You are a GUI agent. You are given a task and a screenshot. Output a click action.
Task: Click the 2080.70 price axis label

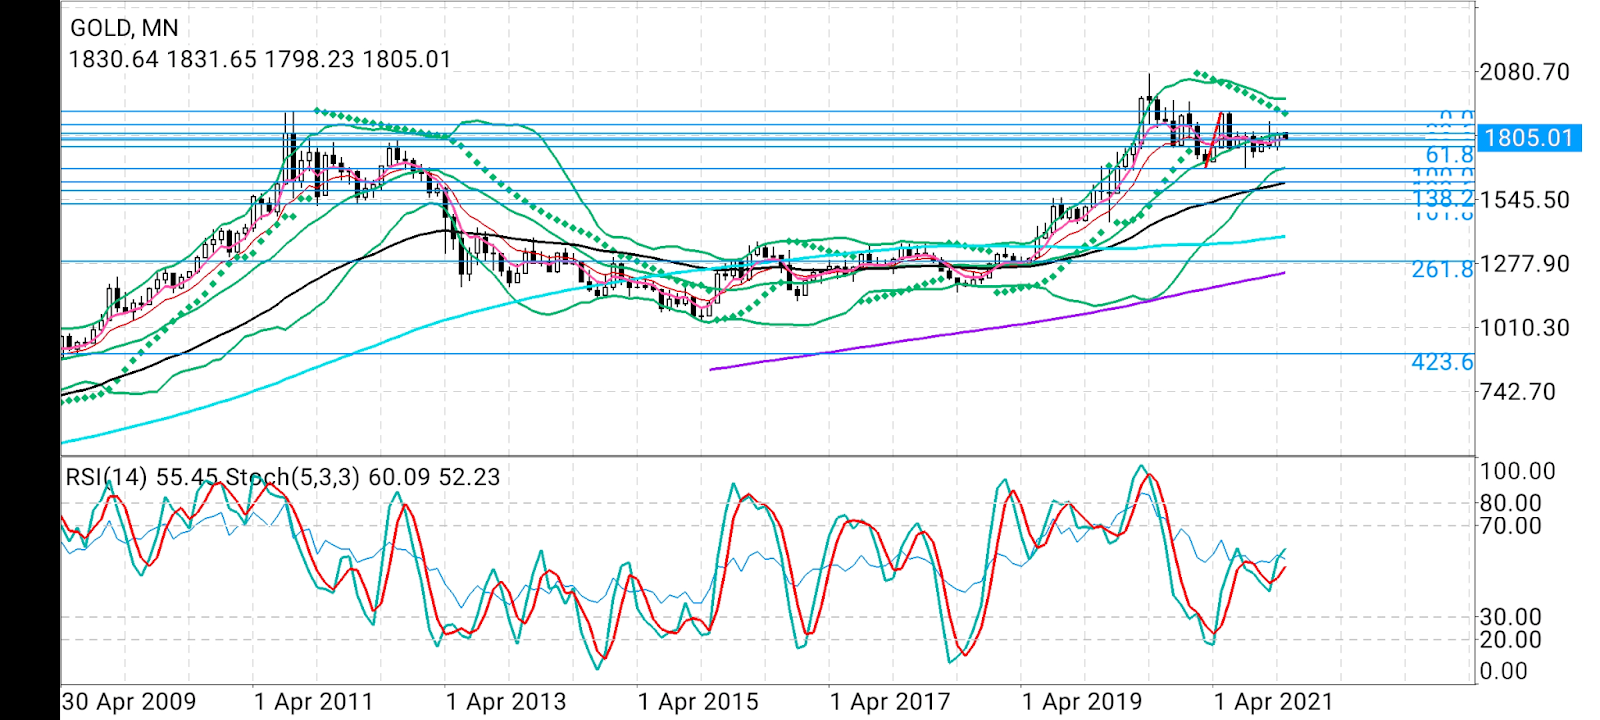point(1524,72)
